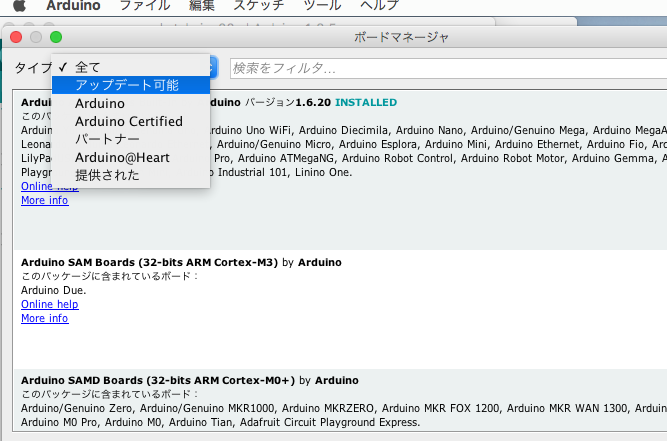The image size is (667, 441).
Task: Click the green zoom button of ボードマネージャ
Action: click(56, 37)
